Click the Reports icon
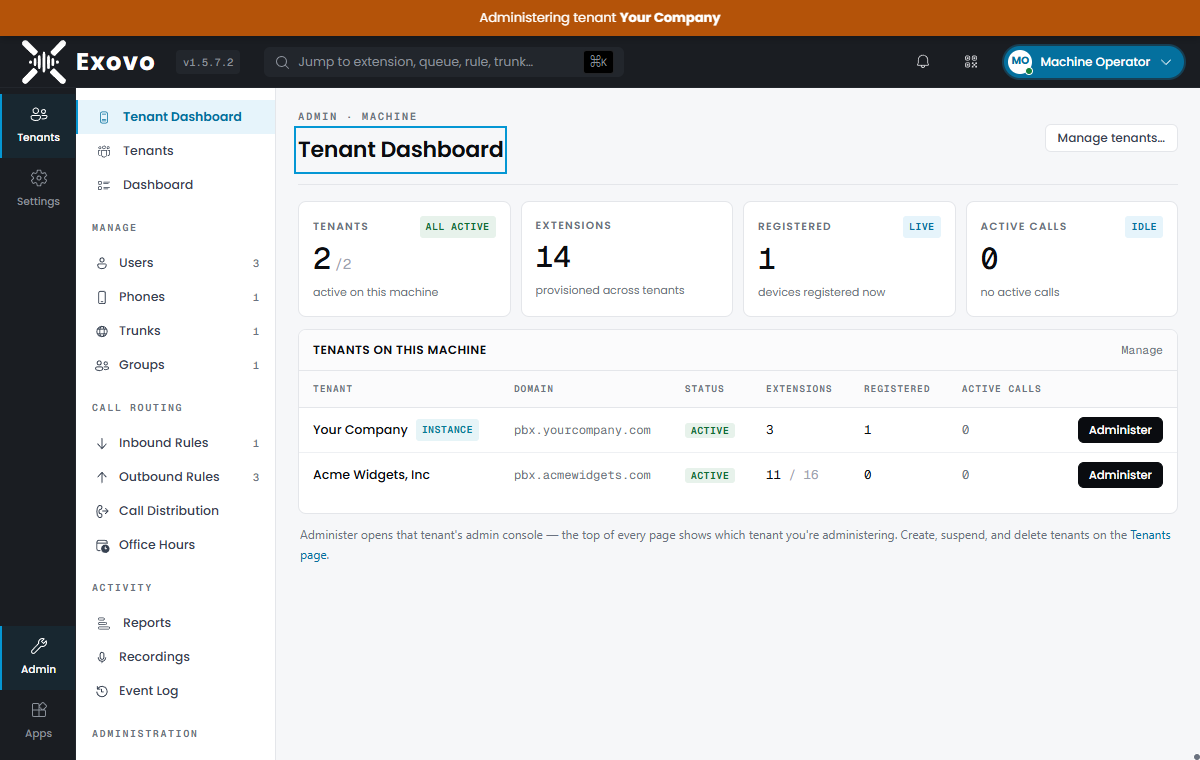 104,623
